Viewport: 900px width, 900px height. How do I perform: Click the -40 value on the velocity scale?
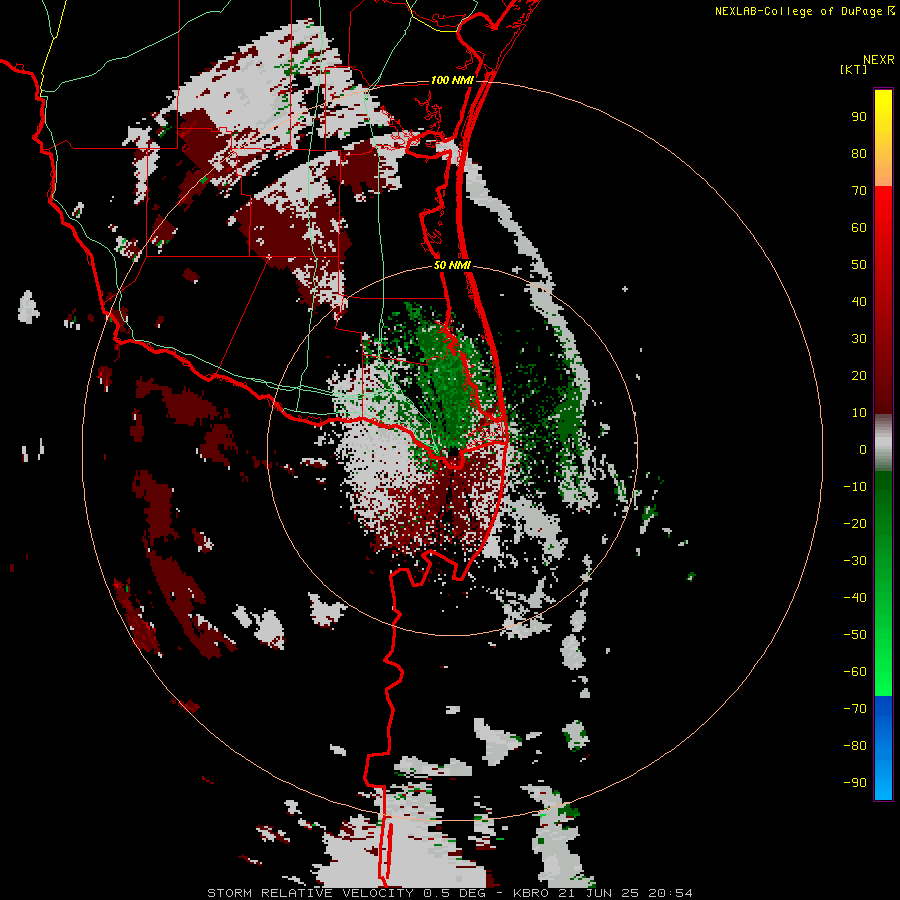pos(855,598)
